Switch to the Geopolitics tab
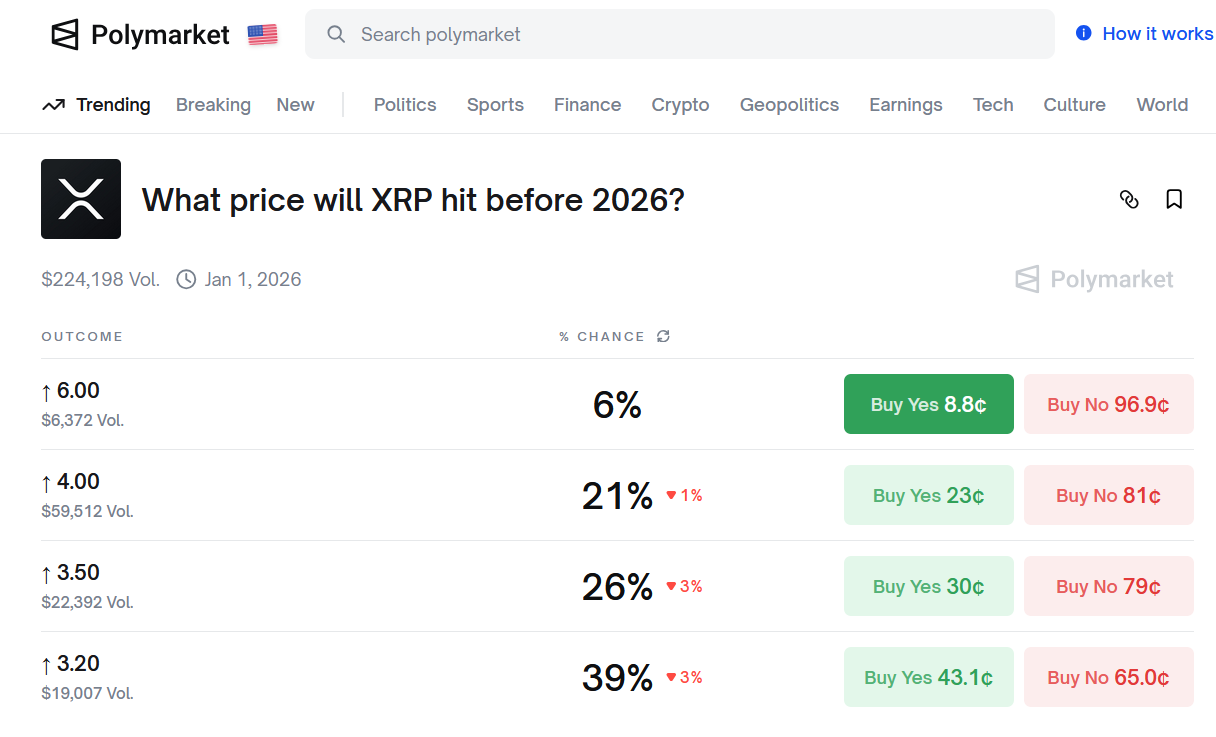Image resolution: width=1216 pixels, height=737 pixels. (789, 104)
